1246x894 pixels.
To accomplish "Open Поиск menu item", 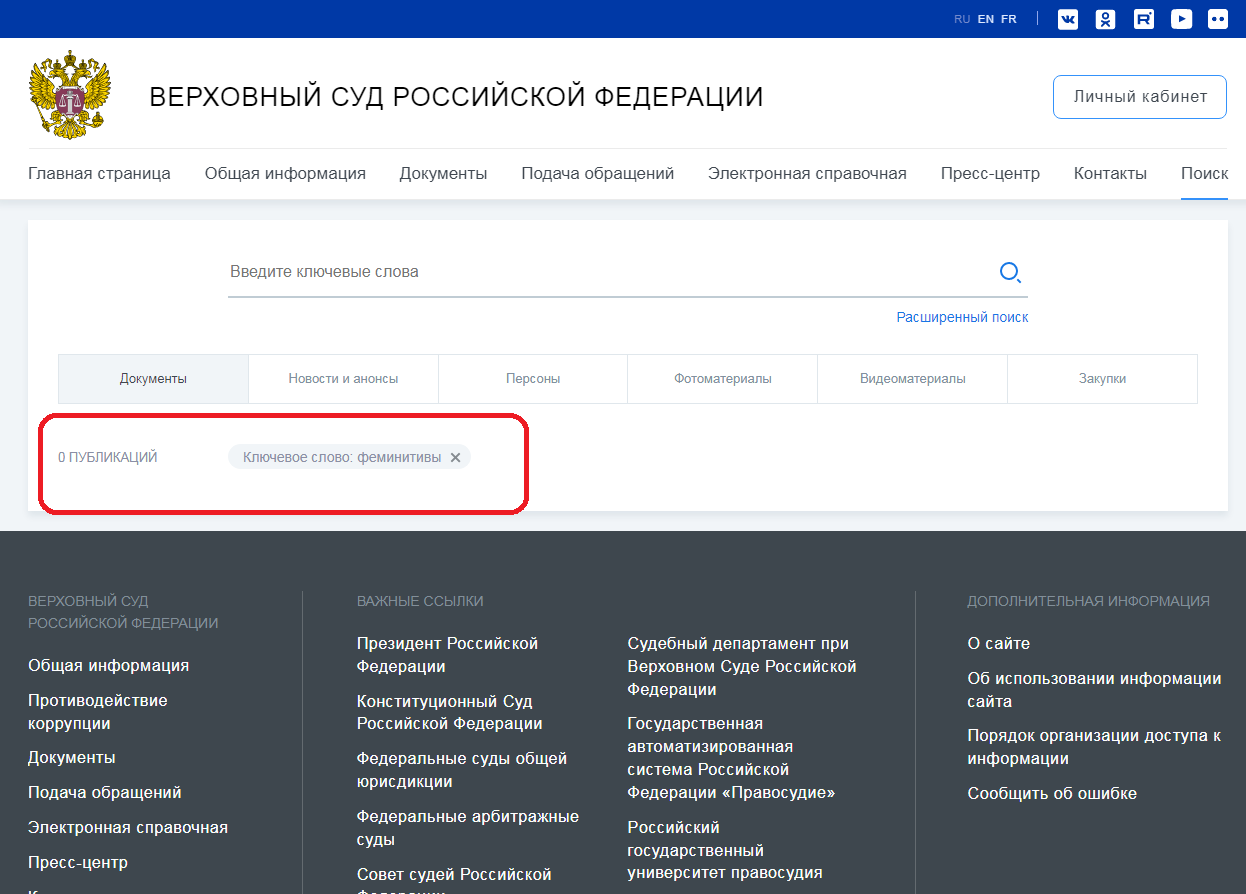I will tap(1204, 173).
